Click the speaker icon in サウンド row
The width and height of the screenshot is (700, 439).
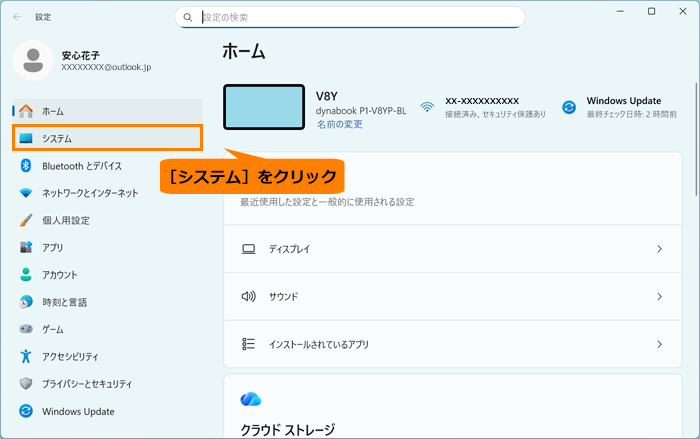click(x=249, y=297)
